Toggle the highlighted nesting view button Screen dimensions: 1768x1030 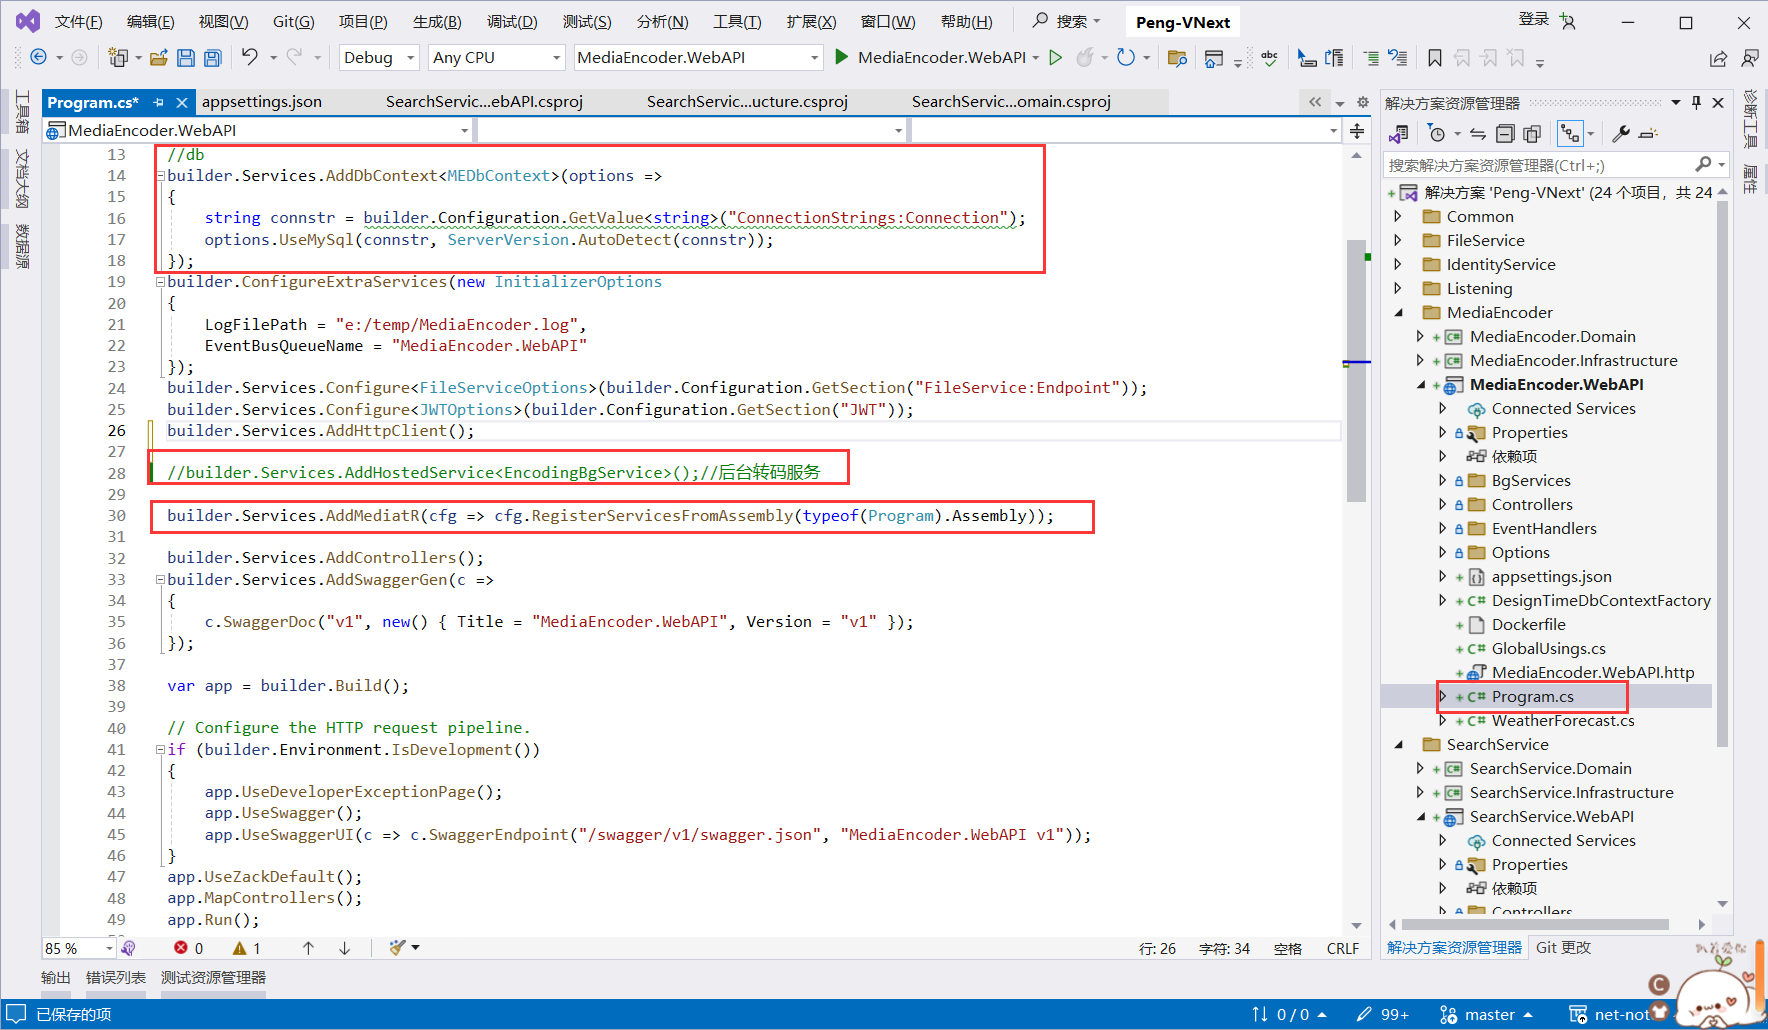tap(1570, 133)
